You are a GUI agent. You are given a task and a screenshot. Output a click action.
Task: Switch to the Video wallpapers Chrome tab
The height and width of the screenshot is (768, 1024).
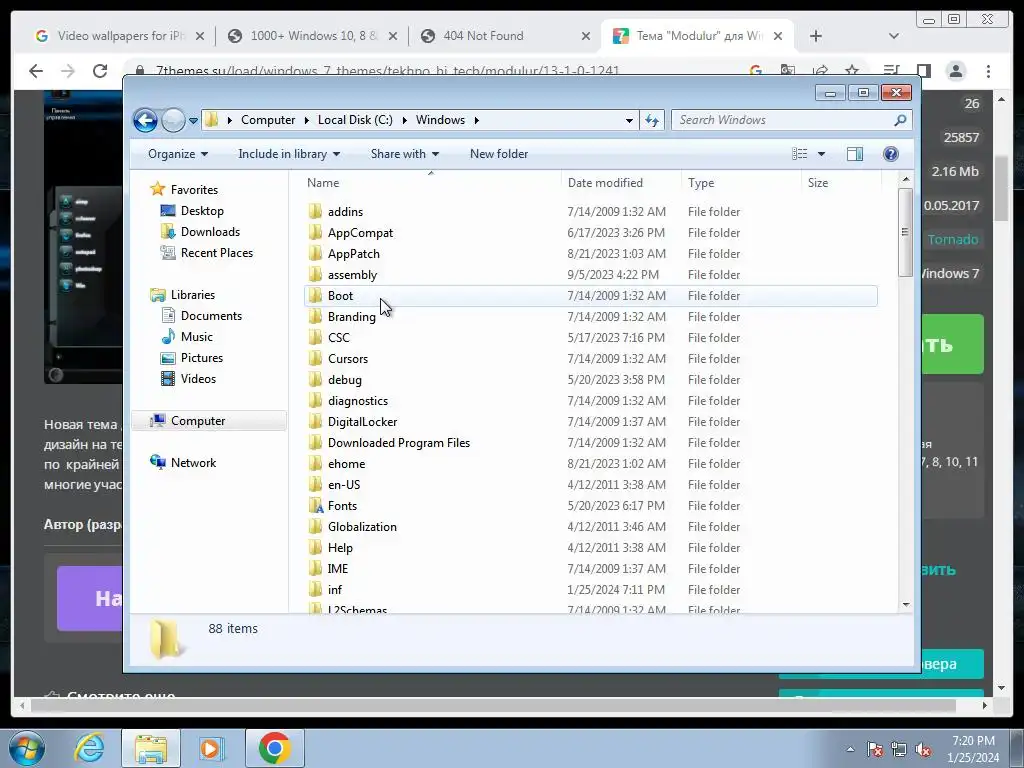click(120, 36)
